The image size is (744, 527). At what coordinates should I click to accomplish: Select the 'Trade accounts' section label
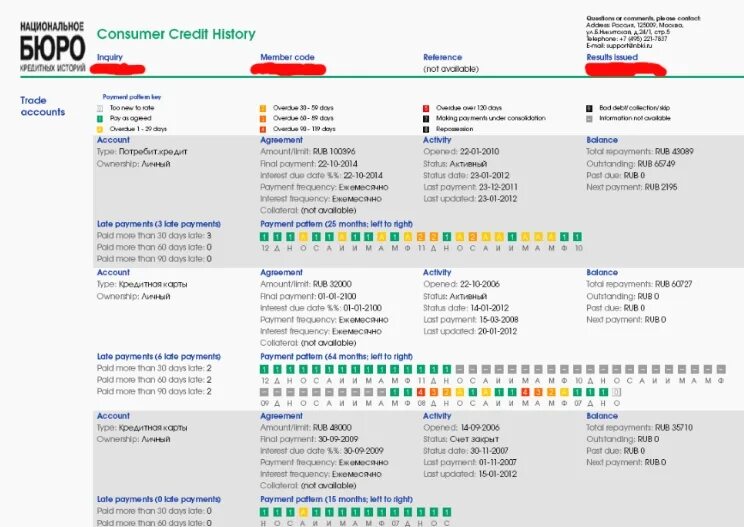(43, 106)
